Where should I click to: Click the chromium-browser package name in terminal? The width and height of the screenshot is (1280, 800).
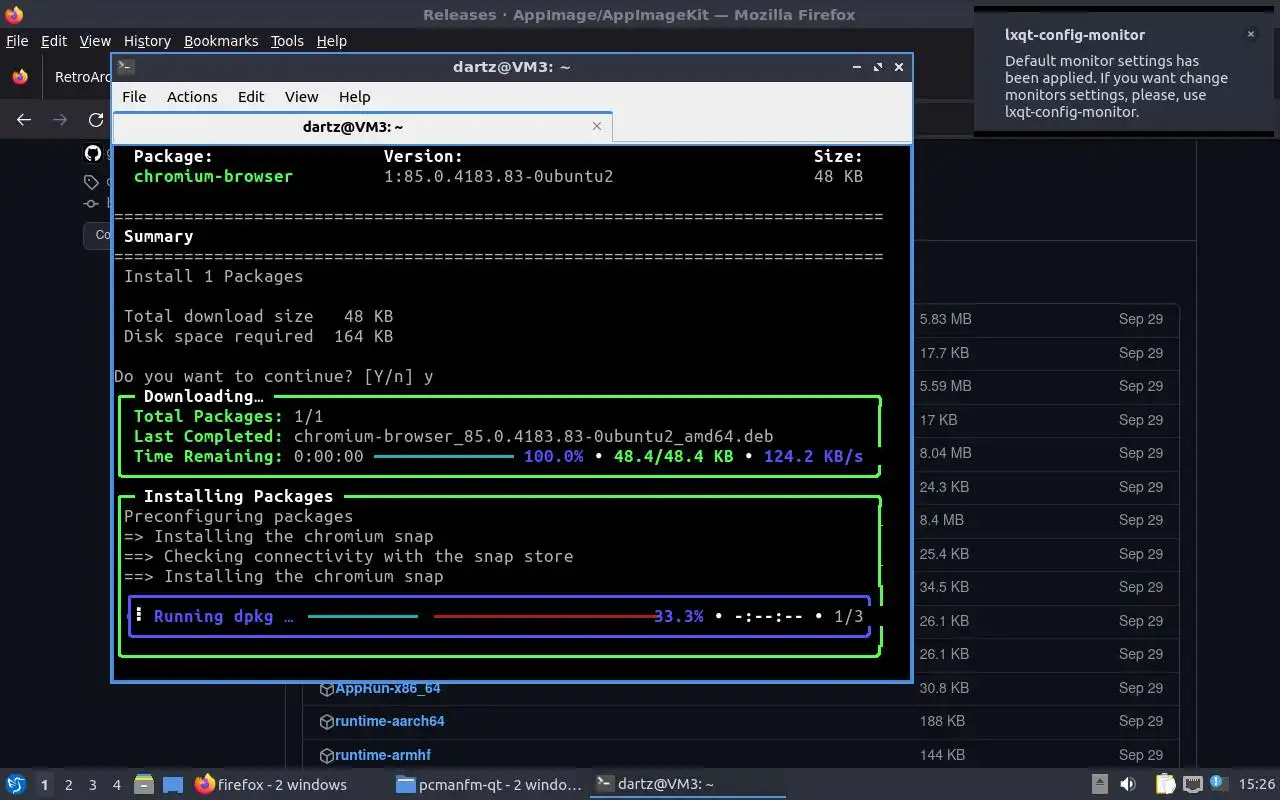pyautogui.click(x=213, y=176)
